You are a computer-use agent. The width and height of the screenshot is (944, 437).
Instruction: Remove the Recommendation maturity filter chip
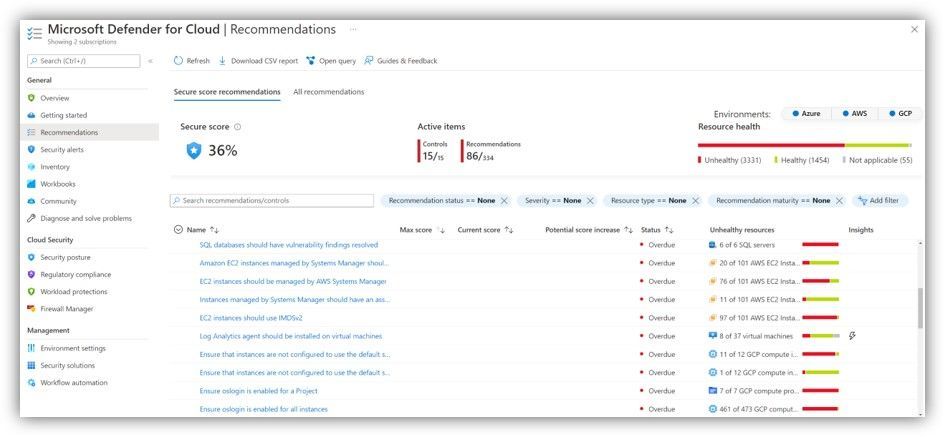pyautogui.click(x=839, y=200)
